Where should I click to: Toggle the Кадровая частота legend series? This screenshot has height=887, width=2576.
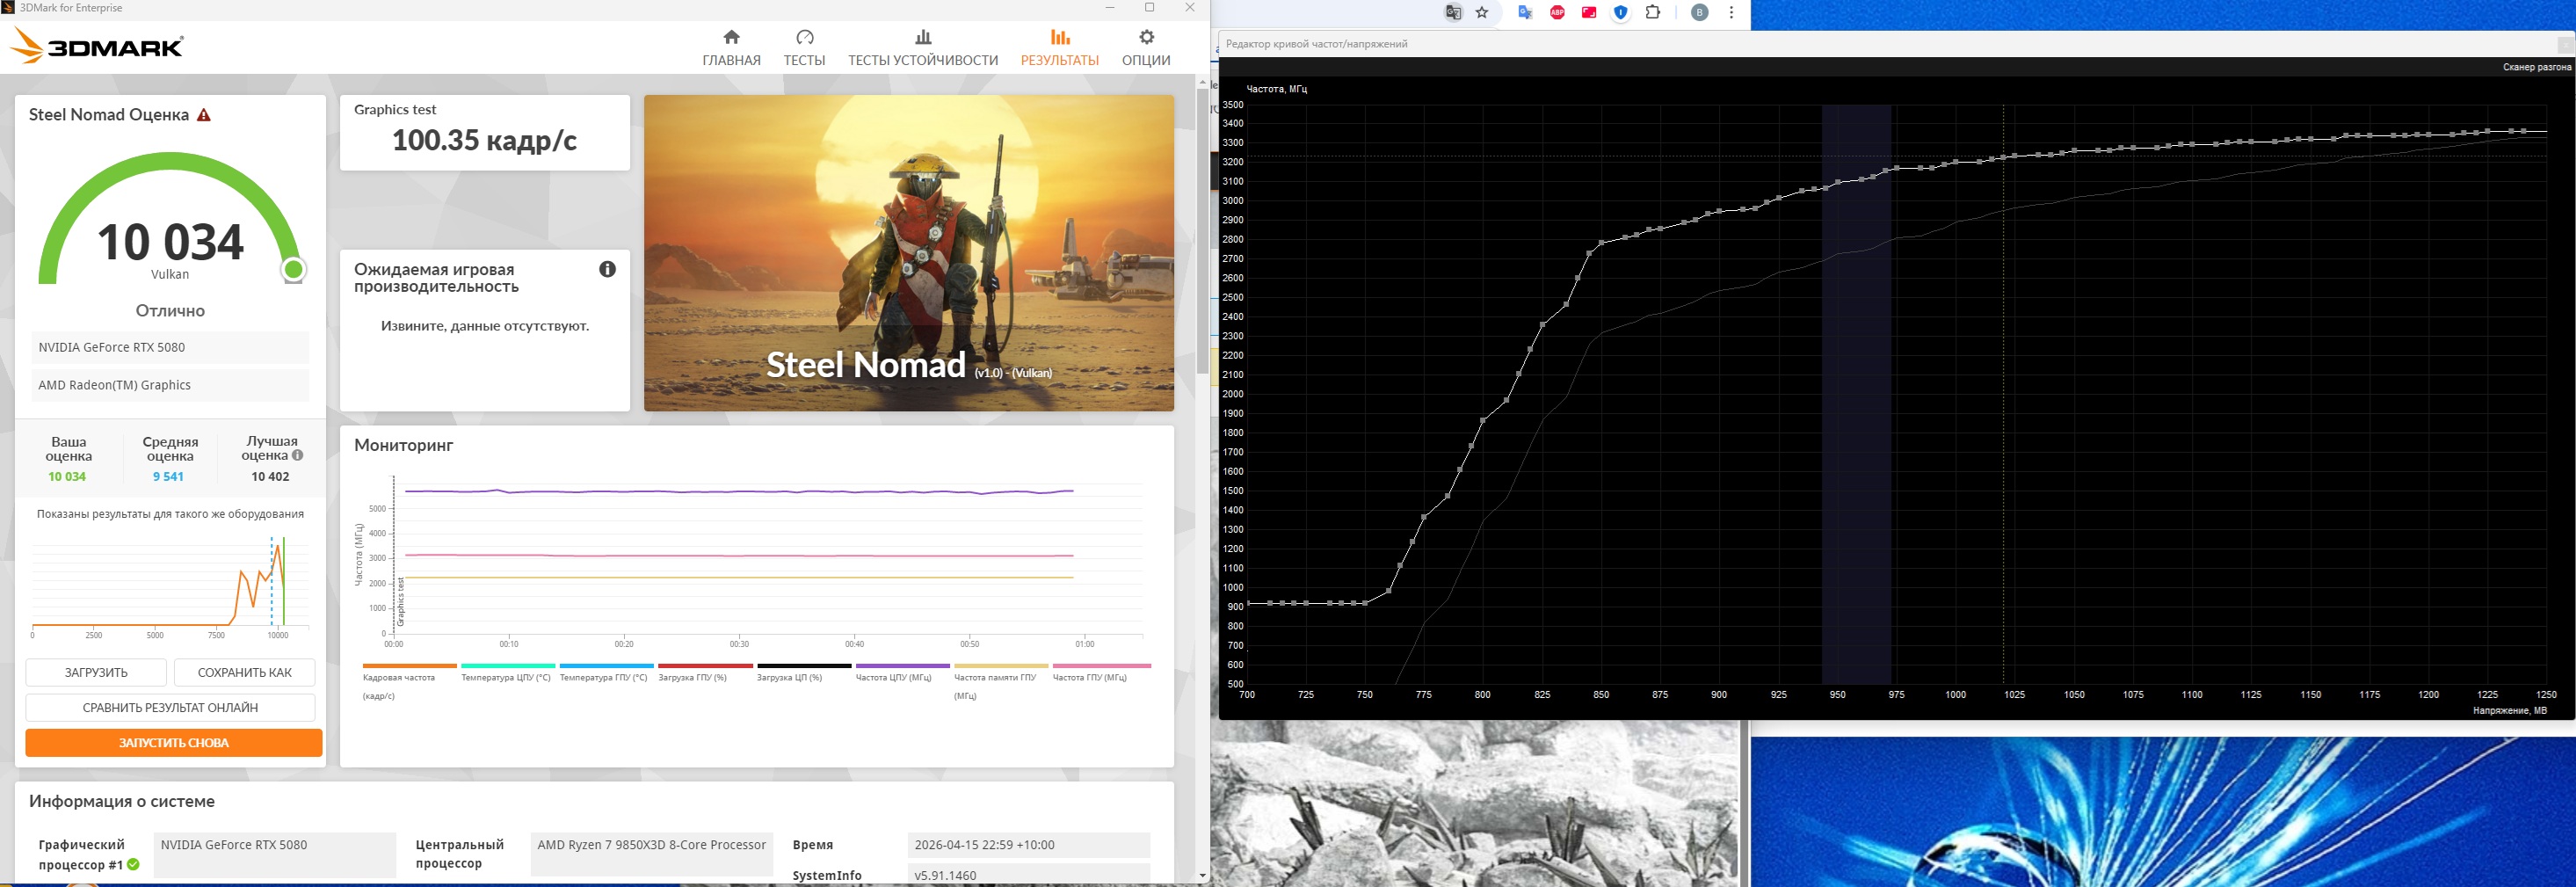coord(409,680)
